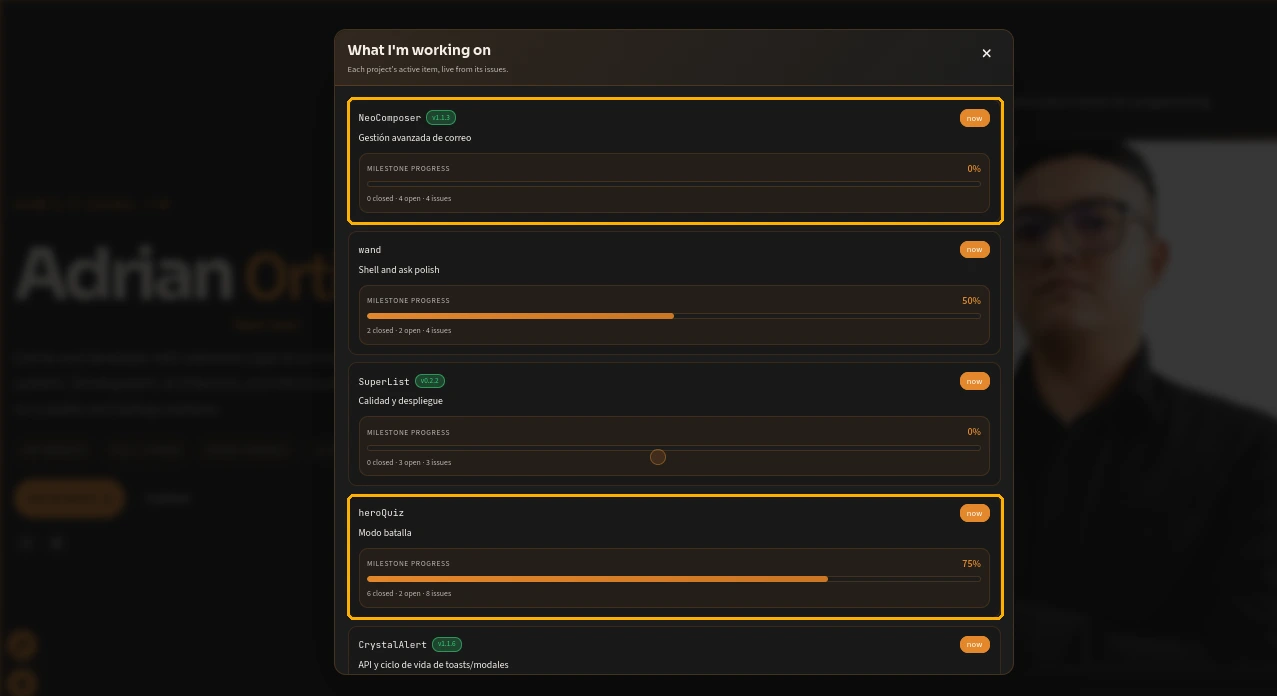Open the heroQuiz project card
The image size is (1277, 696).
674,557
